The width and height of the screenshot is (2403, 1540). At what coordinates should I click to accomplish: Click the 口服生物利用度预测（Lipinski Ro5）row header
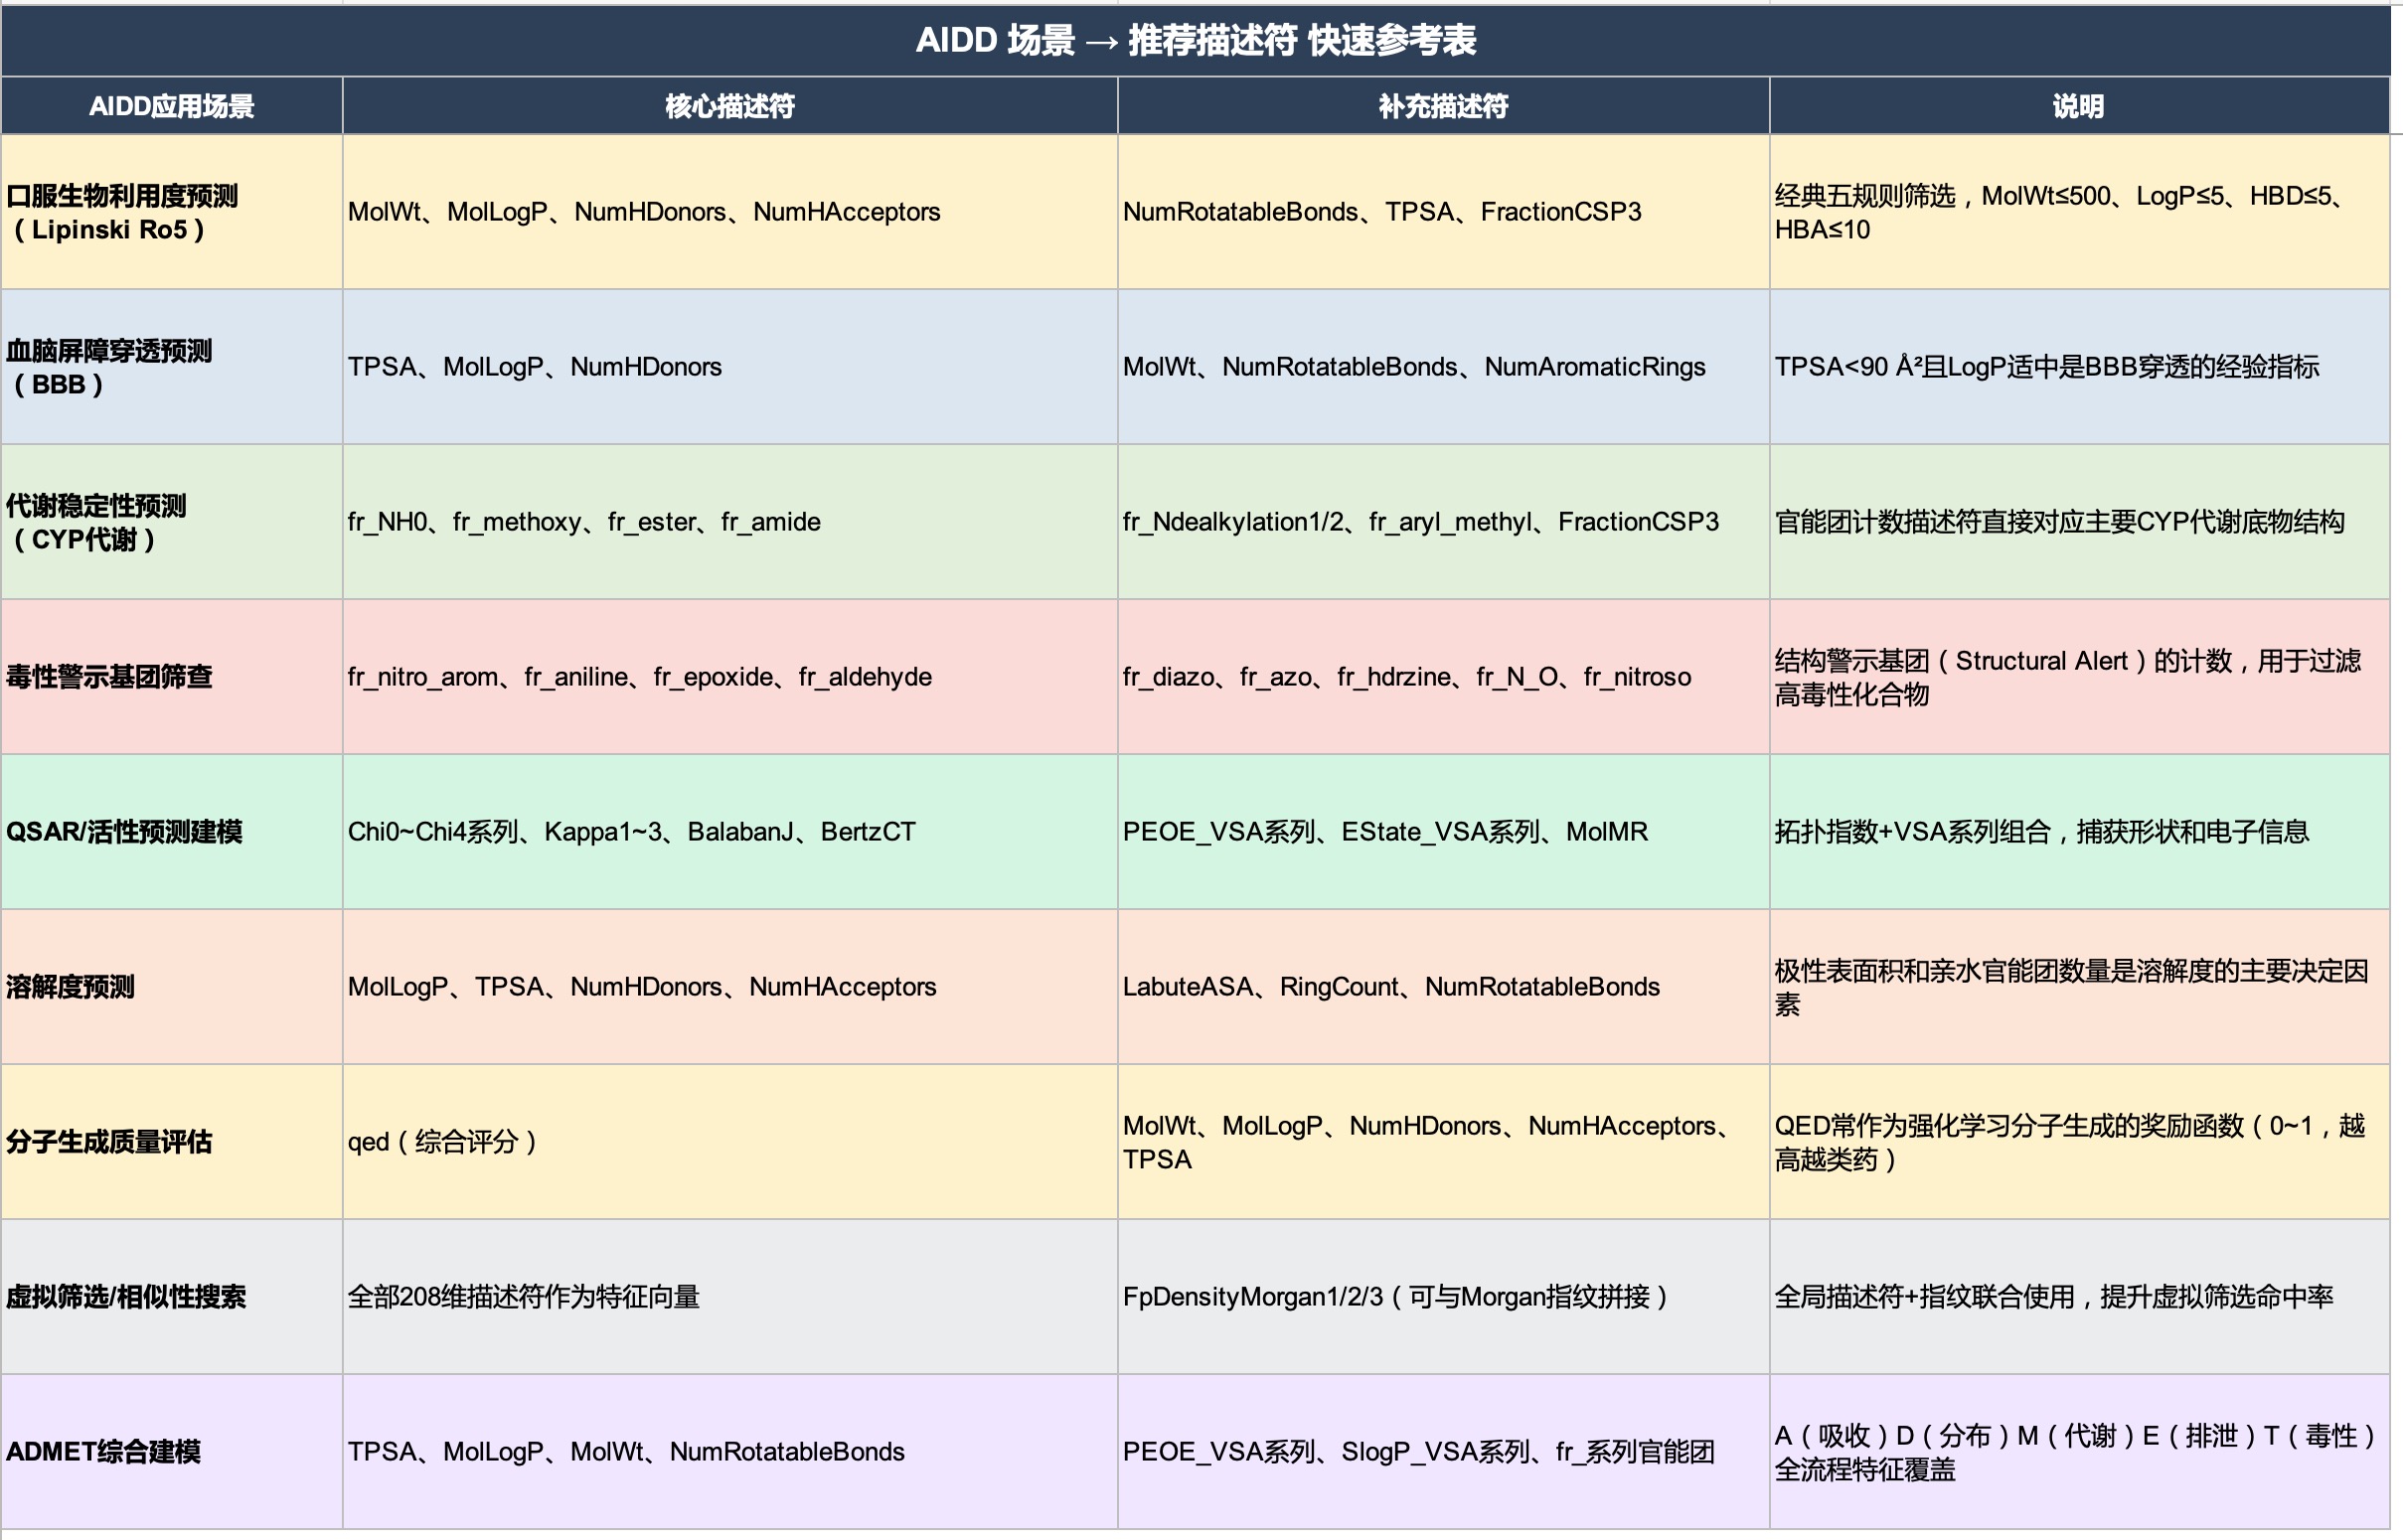tap(170, 212)
